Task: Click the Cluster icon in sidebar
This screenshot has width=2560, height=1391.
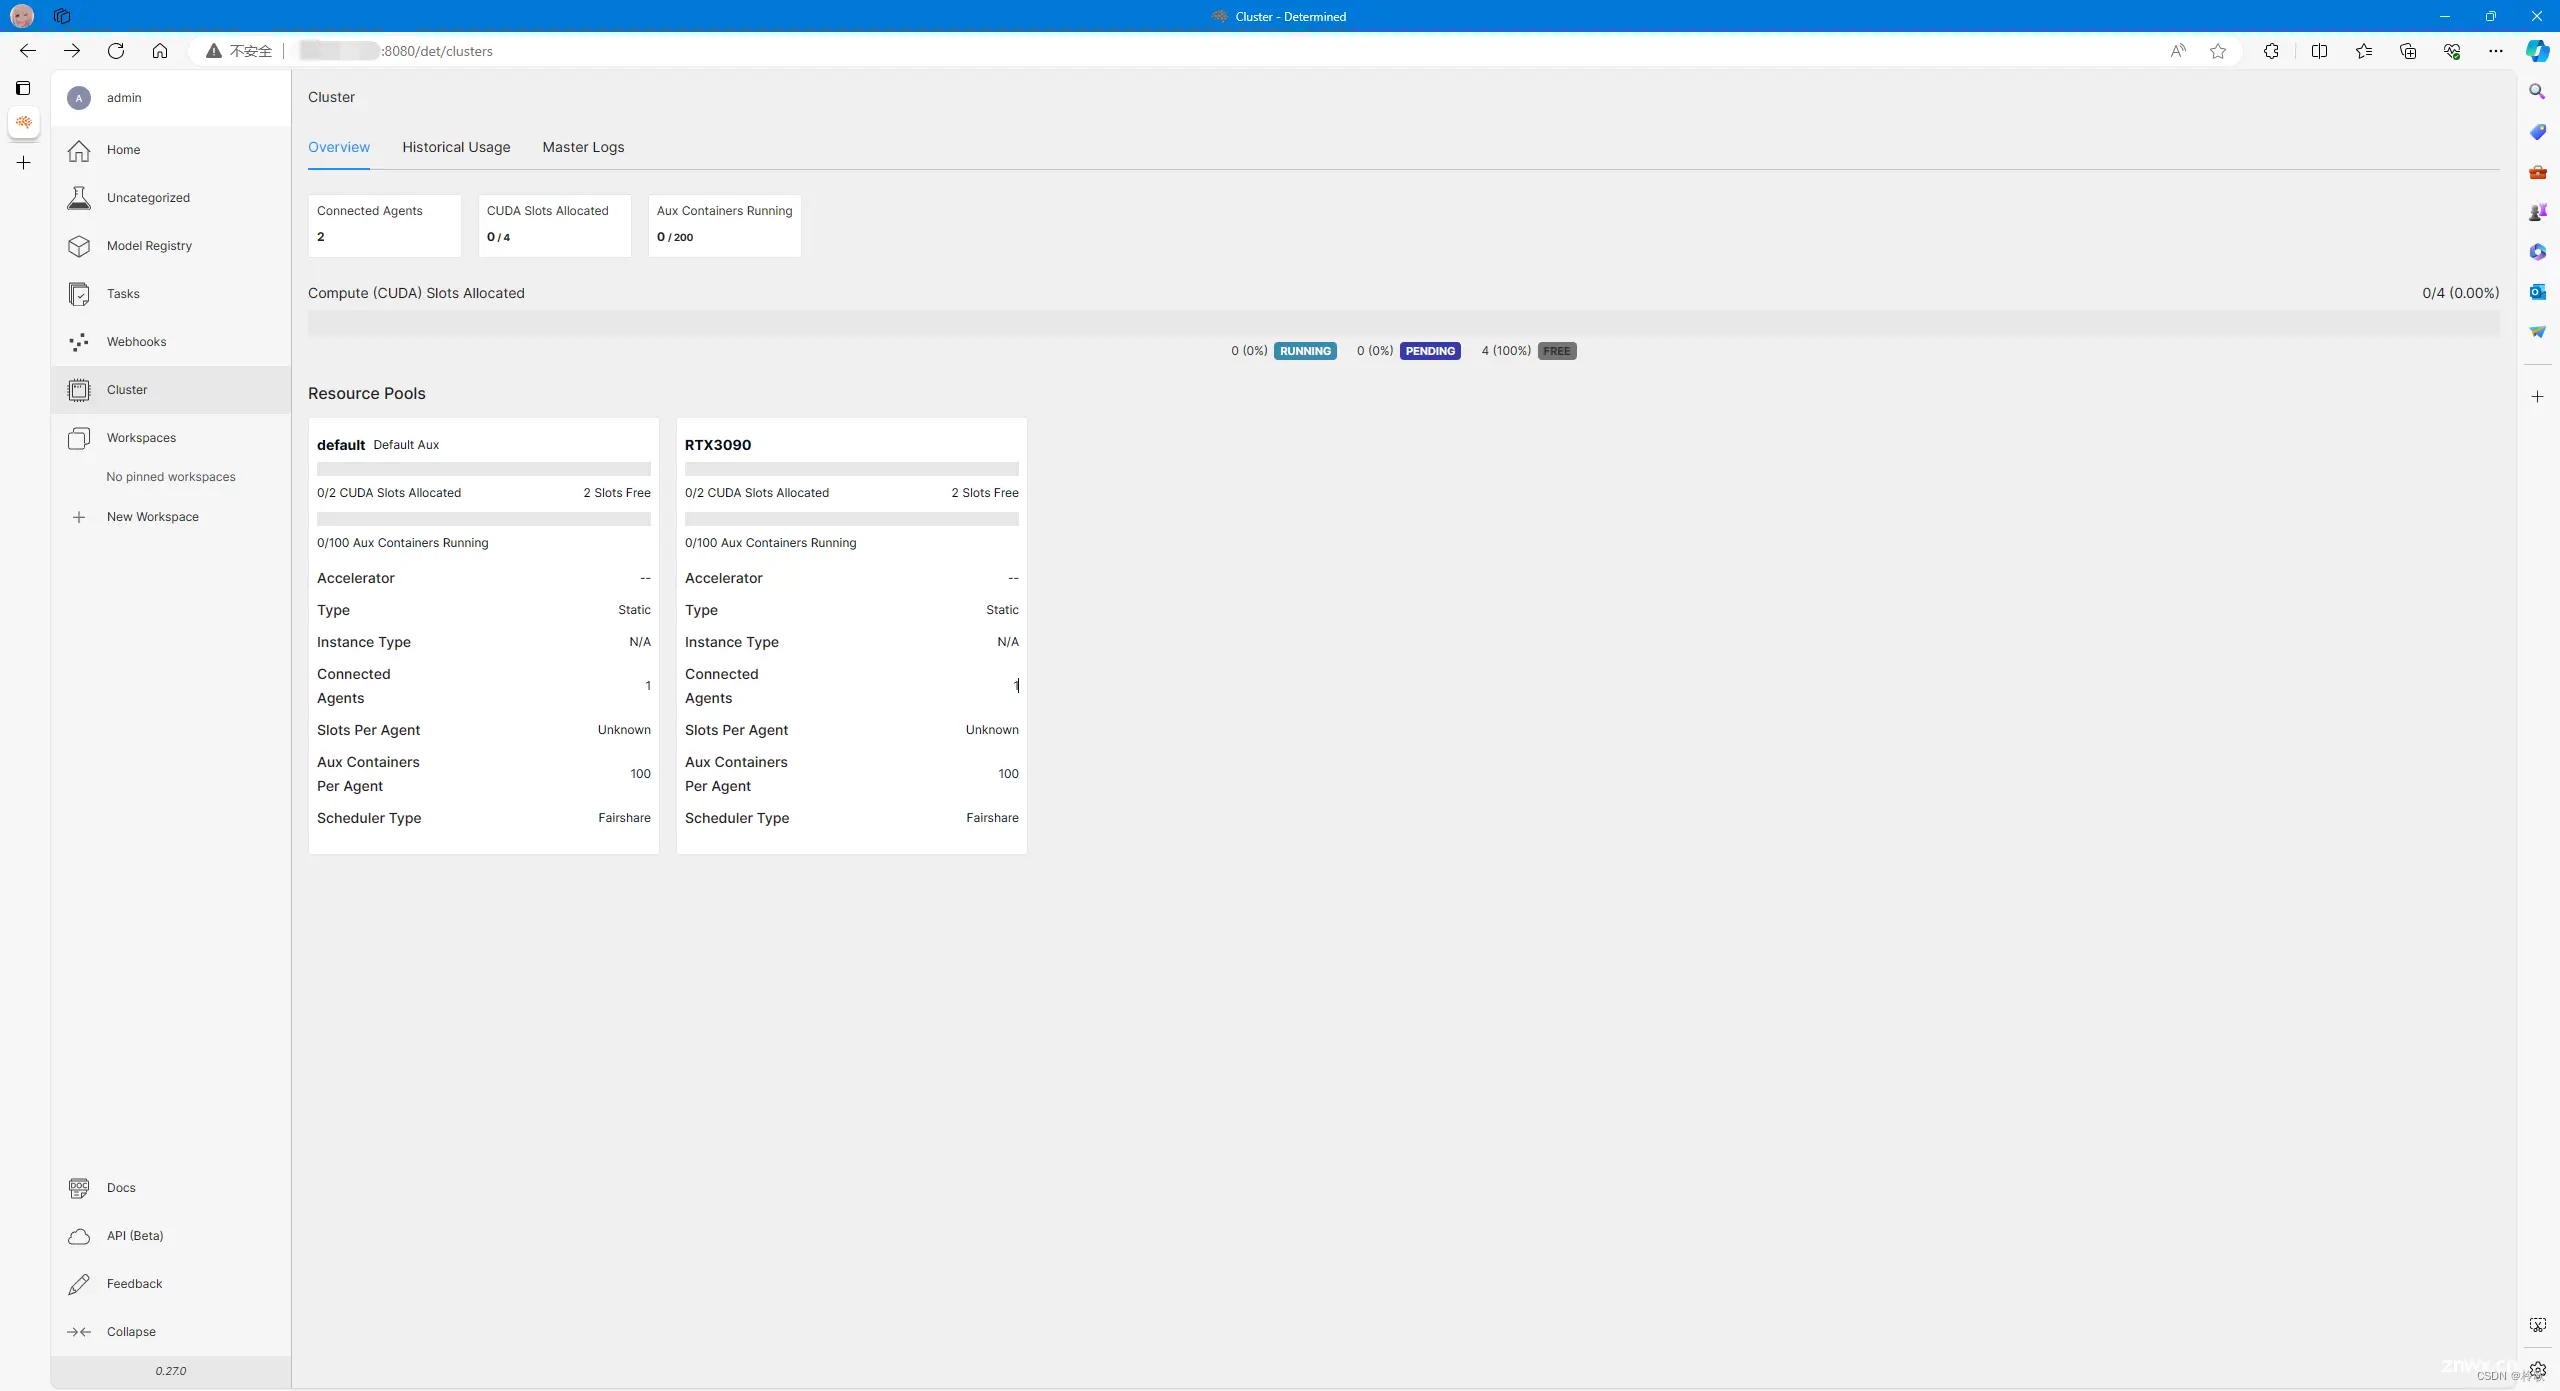Action: (79, 389)
